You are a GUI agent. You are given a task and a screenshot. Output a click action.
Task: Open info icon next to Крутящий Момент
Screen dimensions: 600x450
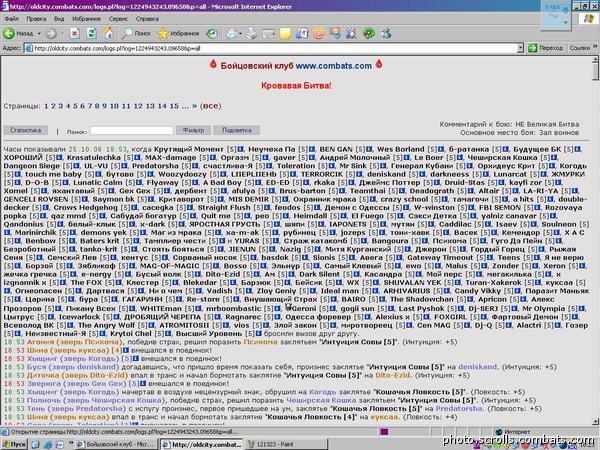[241, 149]
